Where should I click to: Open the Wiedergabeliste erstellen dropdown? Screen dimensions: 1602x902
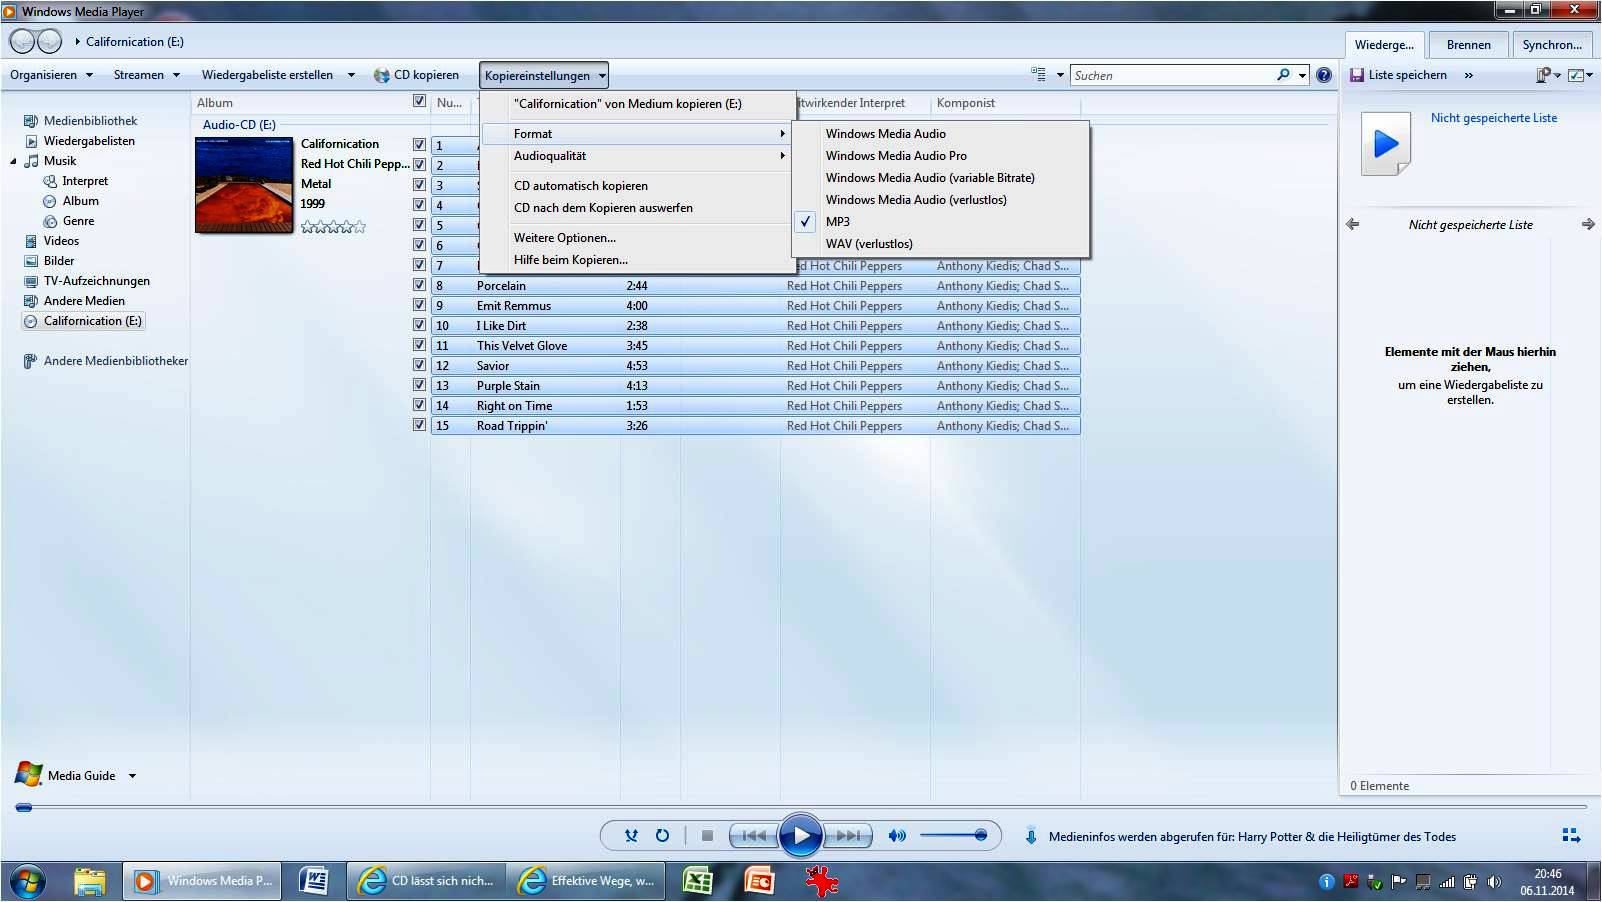[278, 75]
